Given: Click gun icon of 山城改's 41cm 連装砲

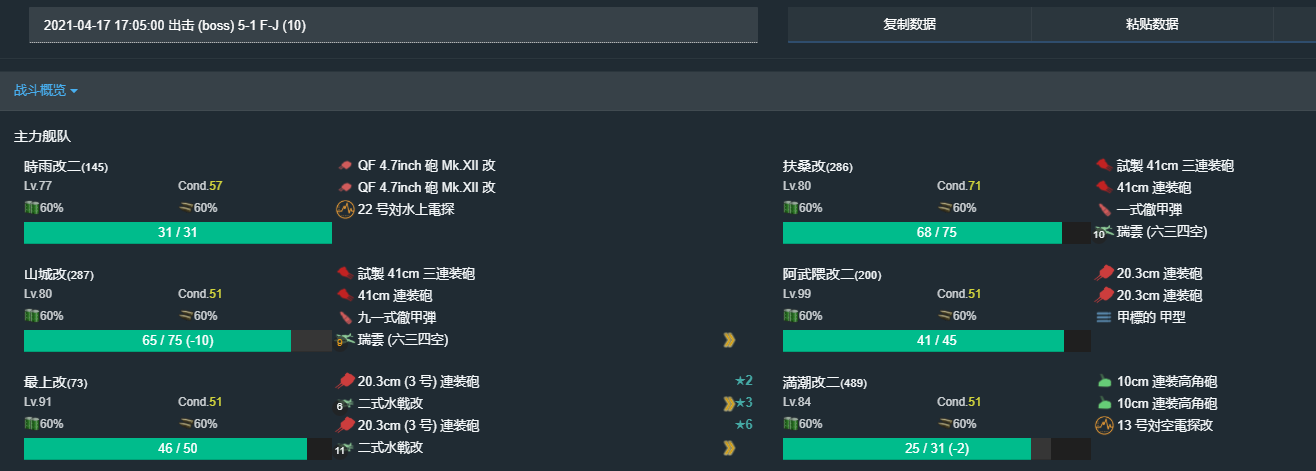Looking at the screenshot, I should coord(345,296).
